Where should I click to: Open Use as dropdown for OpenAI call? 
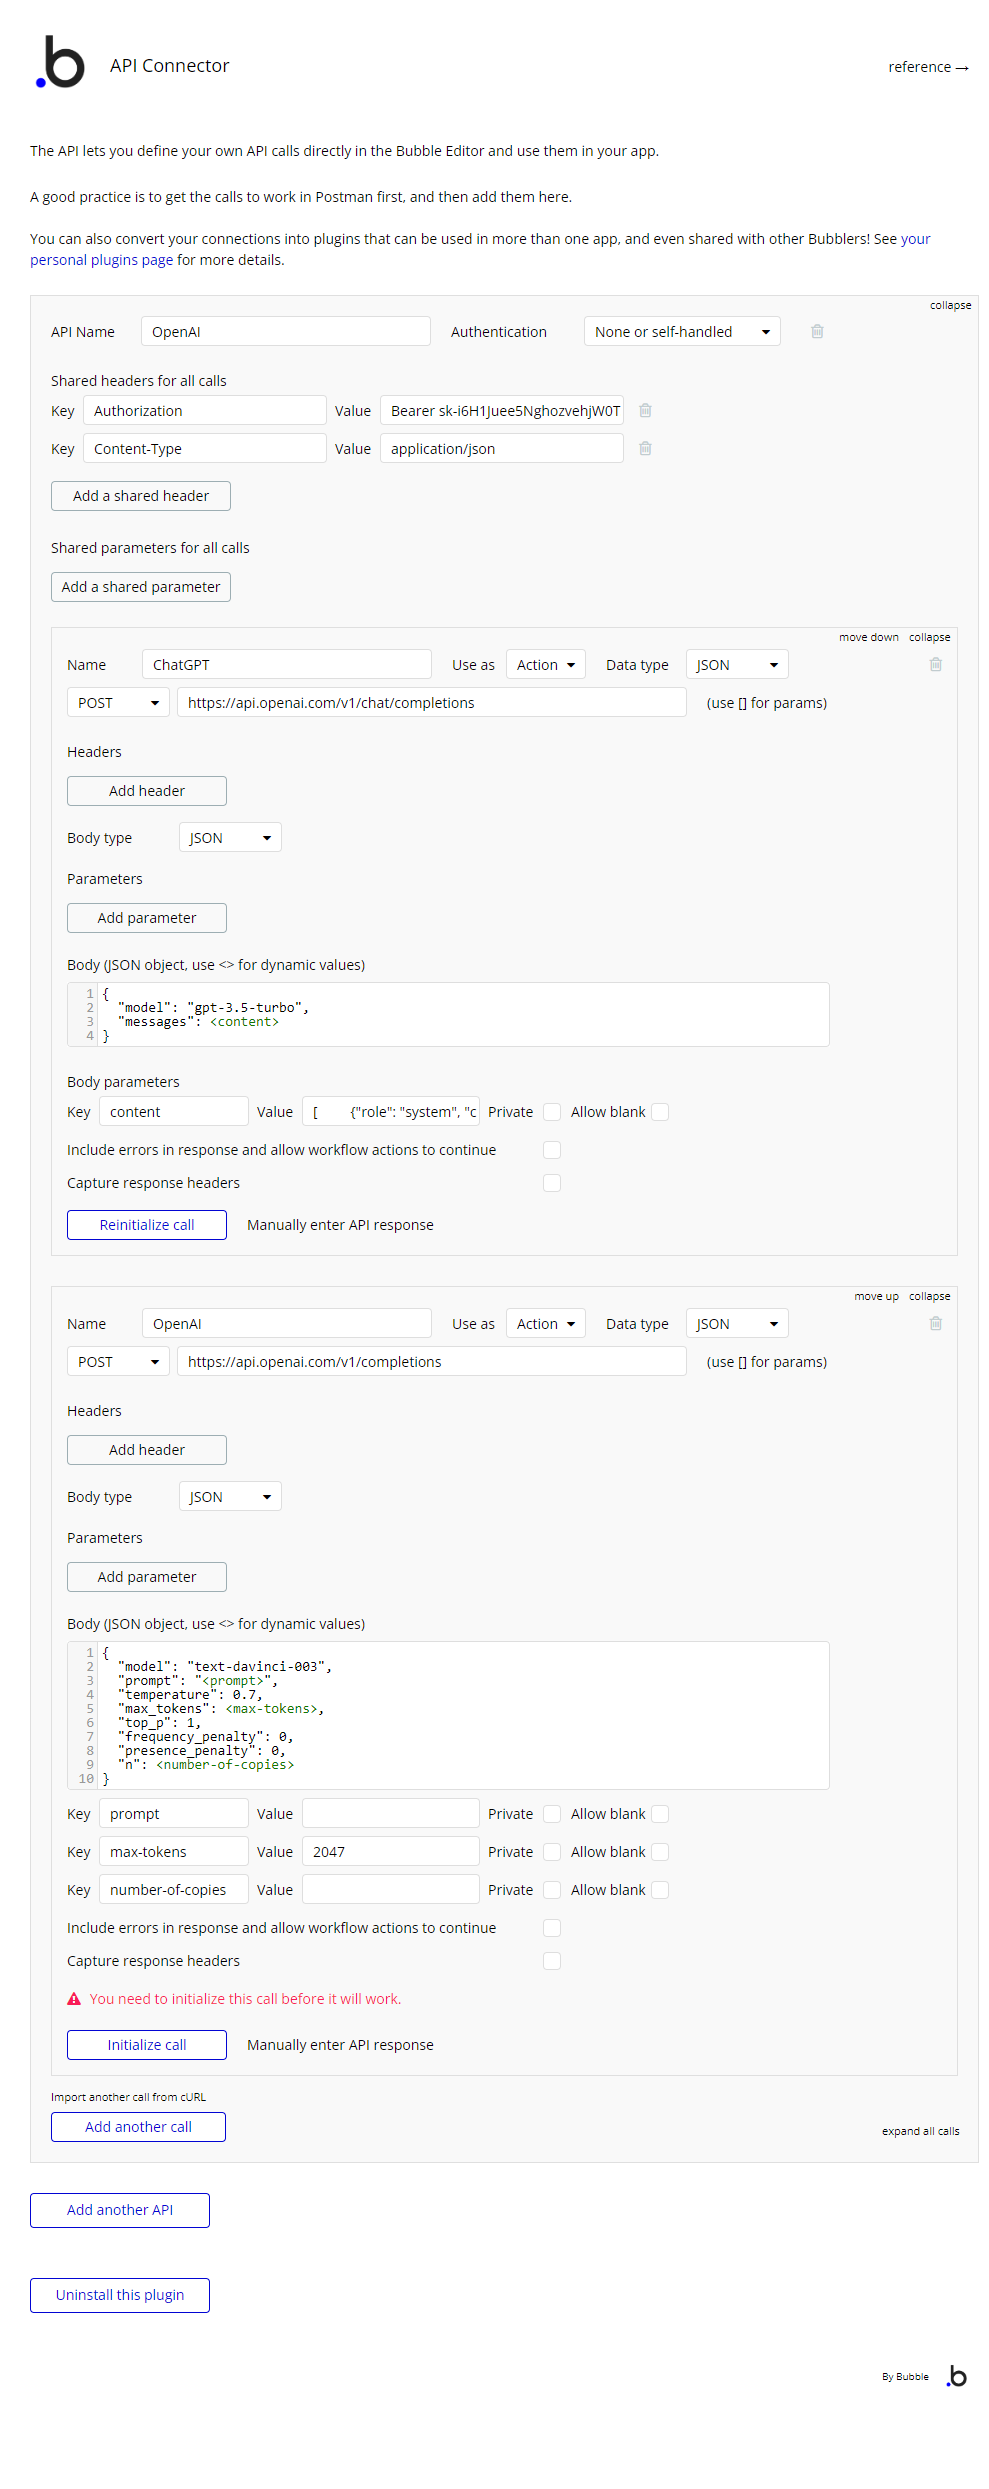coord(545,1324)
